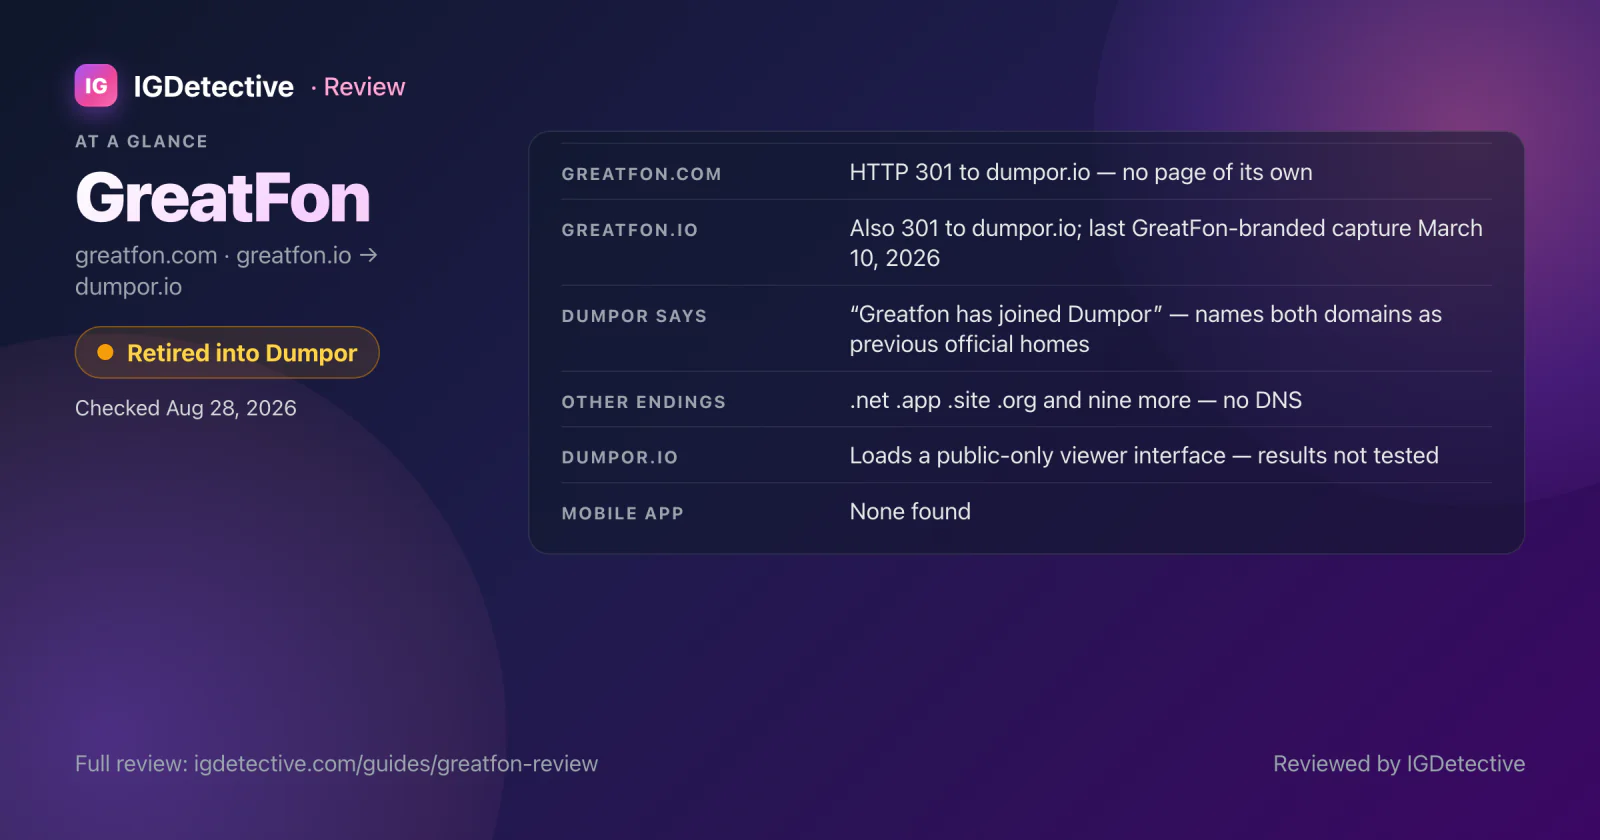Viewport: 1600px width, 840px height.
Task: Click the GREATFON.COM row label
Action: 641,174
